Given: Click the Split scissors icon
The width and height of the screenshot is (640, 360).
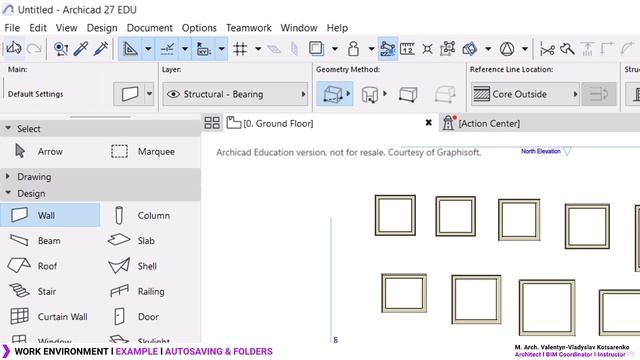Looking at the screenshot, I should pyautogui.click(x=547, y=49).
